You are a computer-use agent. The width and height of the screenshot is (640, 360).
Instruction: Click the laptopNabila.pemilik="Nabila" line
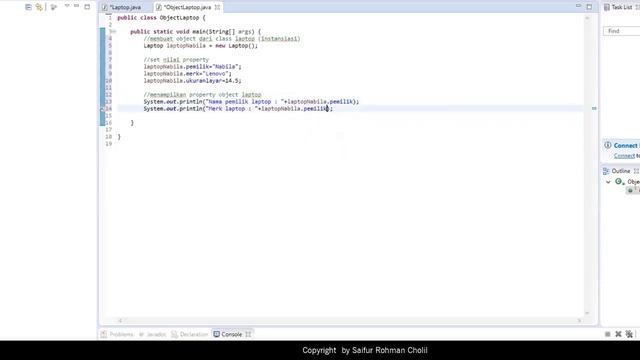tap(192, 67)
